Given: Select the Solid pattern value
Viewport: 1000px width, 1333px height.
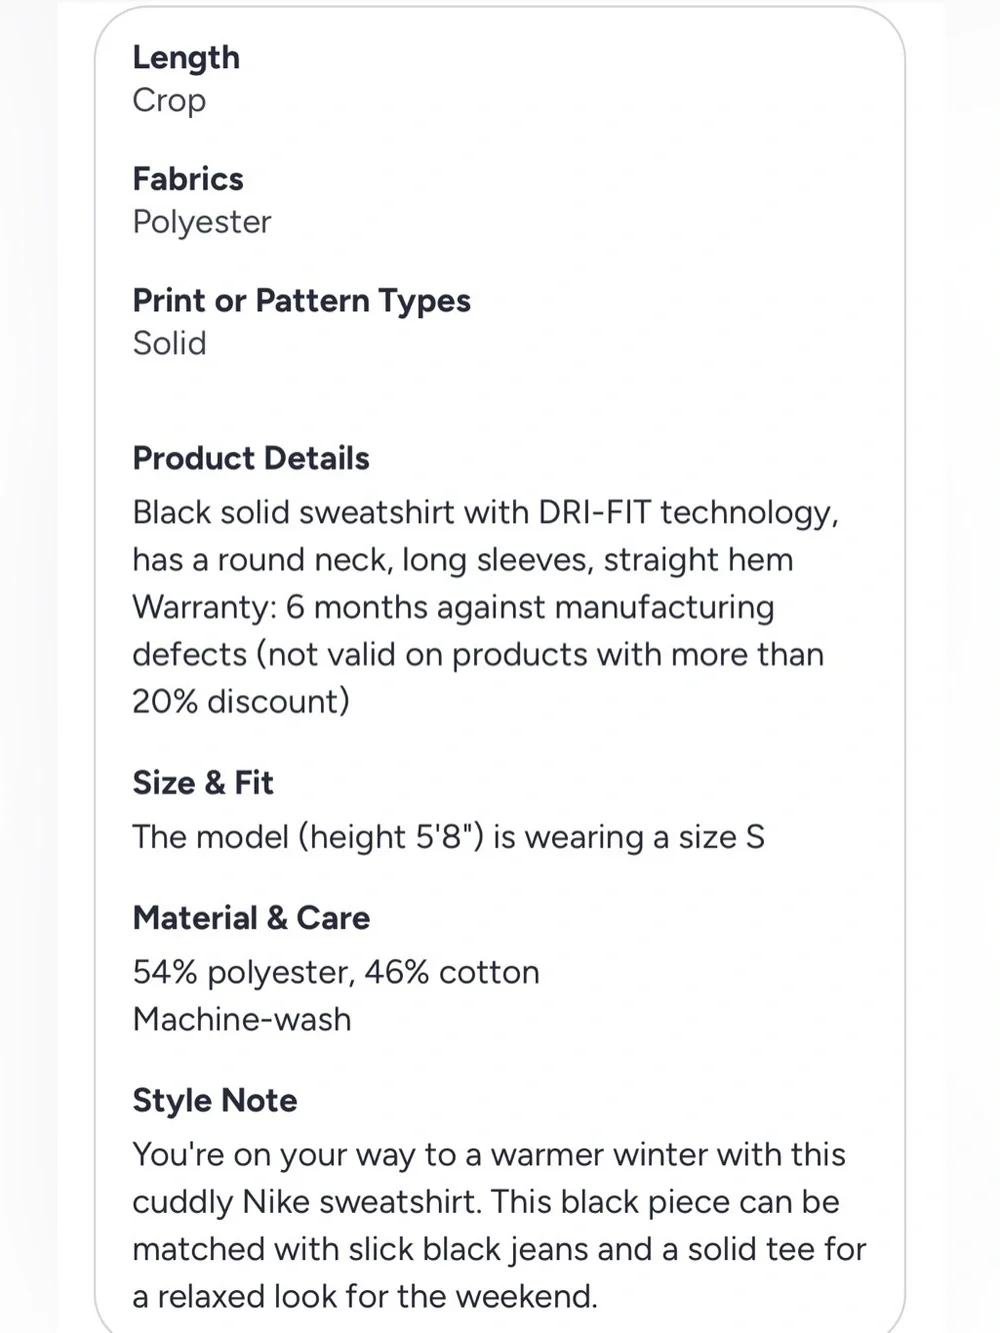Looking at the screenshot, I should [x=169, y=343].
